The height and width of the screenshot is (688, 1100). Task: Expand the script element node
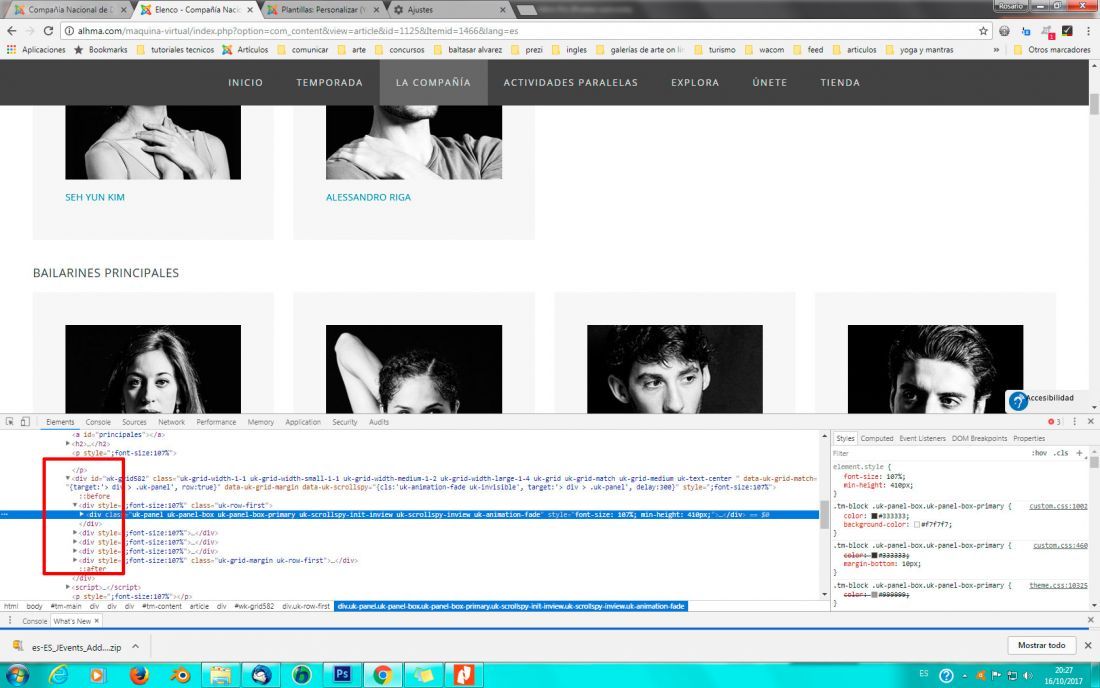click(x=68, y=587)
